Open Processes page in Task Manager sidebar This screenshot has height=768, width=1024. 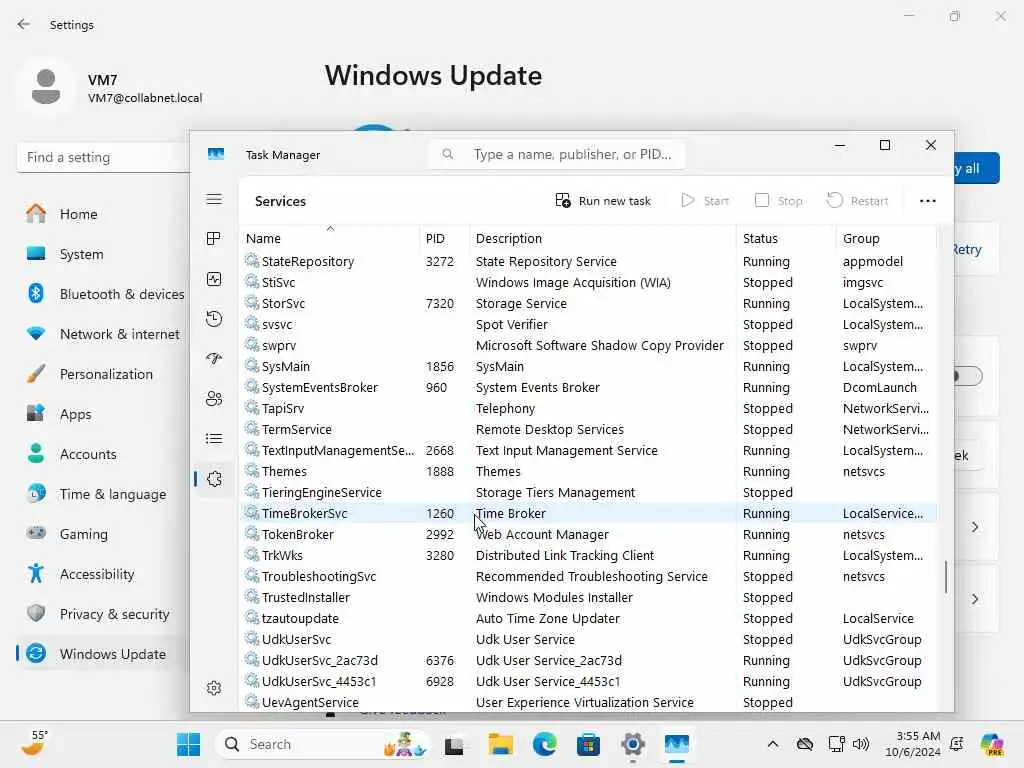pyautogui.click(x=214, y=239)
